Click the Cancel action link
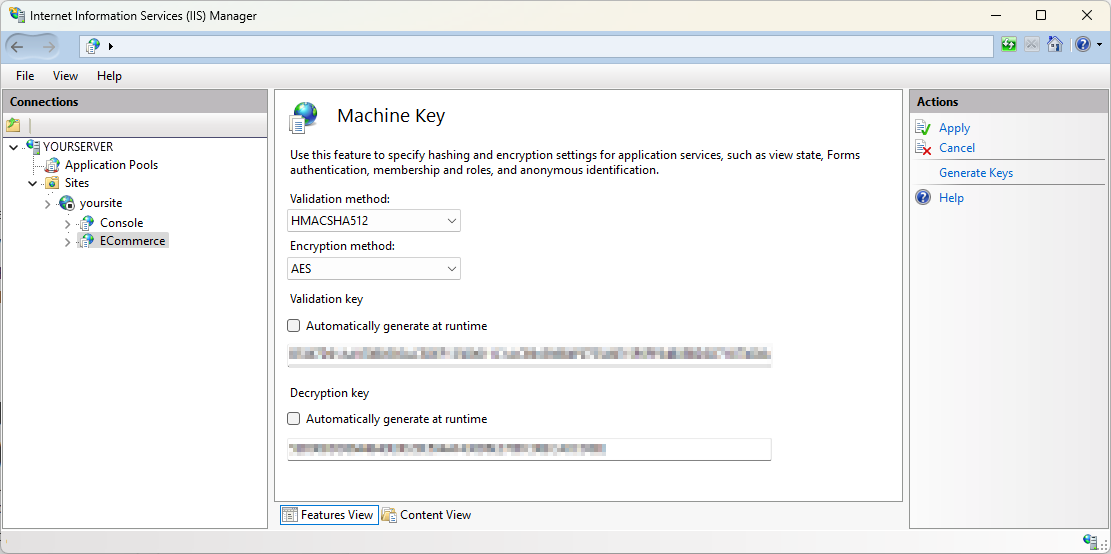This screenshot has height=554, width=1111. (x=957, y=148)
